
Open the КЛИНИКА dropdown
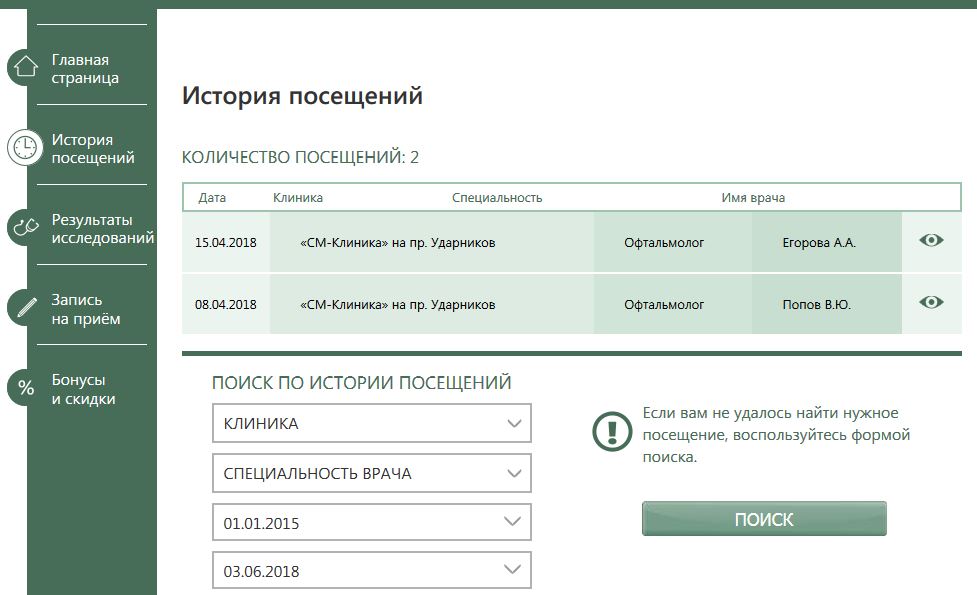(371, 423)
